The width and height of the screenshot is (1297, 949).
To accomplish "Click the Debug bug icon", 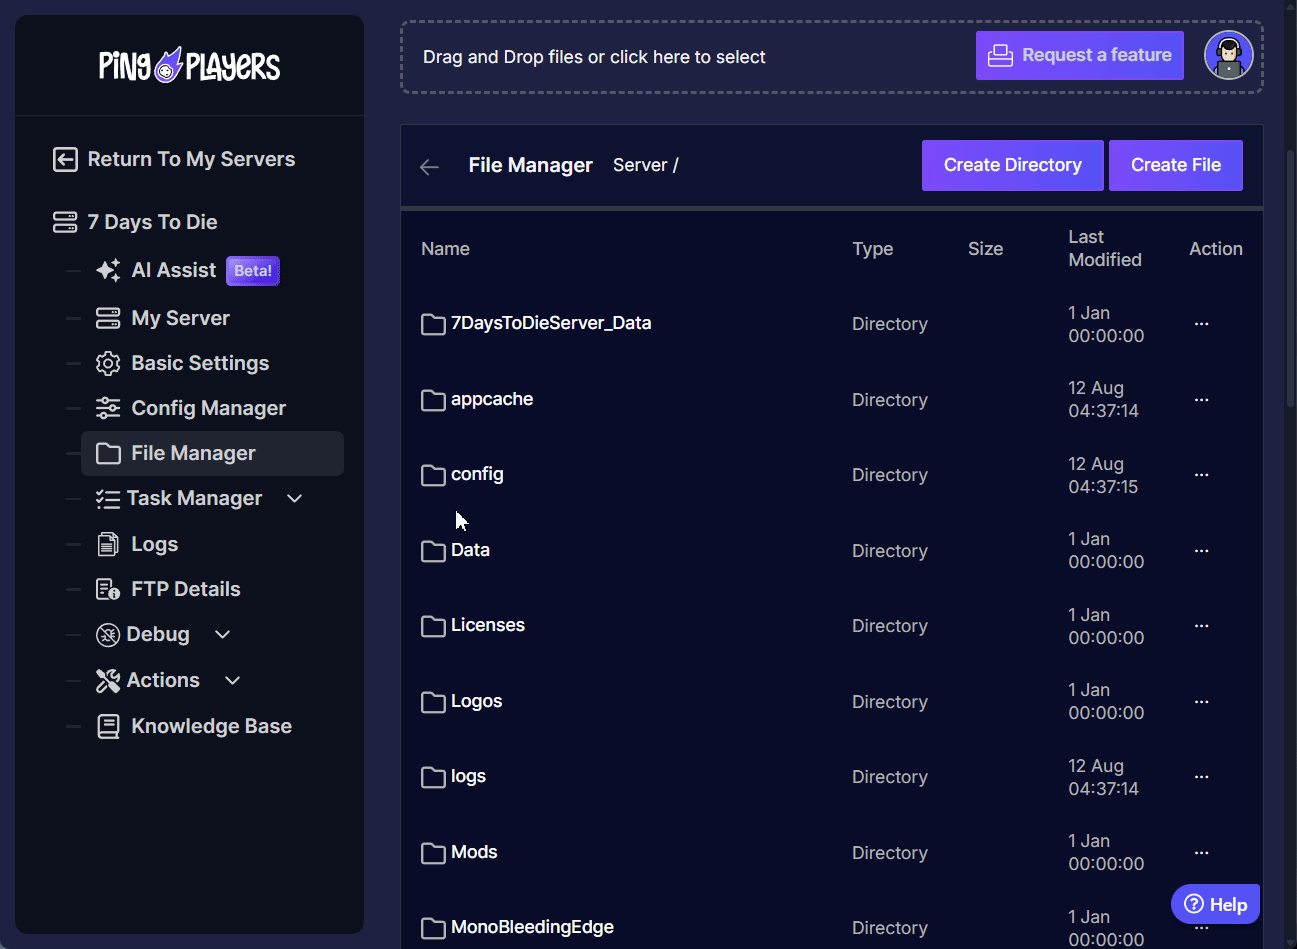I will pos(108,635).
